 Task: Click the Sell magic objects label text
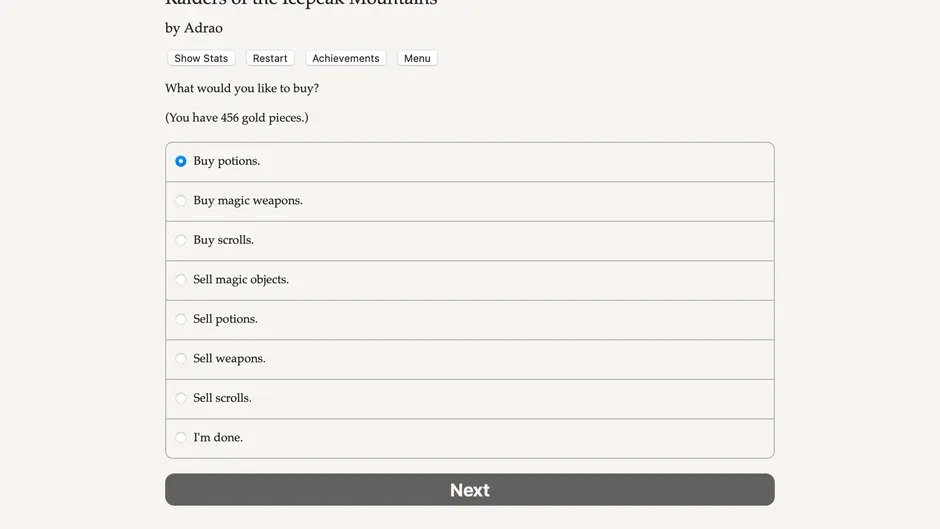(x=240, y=280)
